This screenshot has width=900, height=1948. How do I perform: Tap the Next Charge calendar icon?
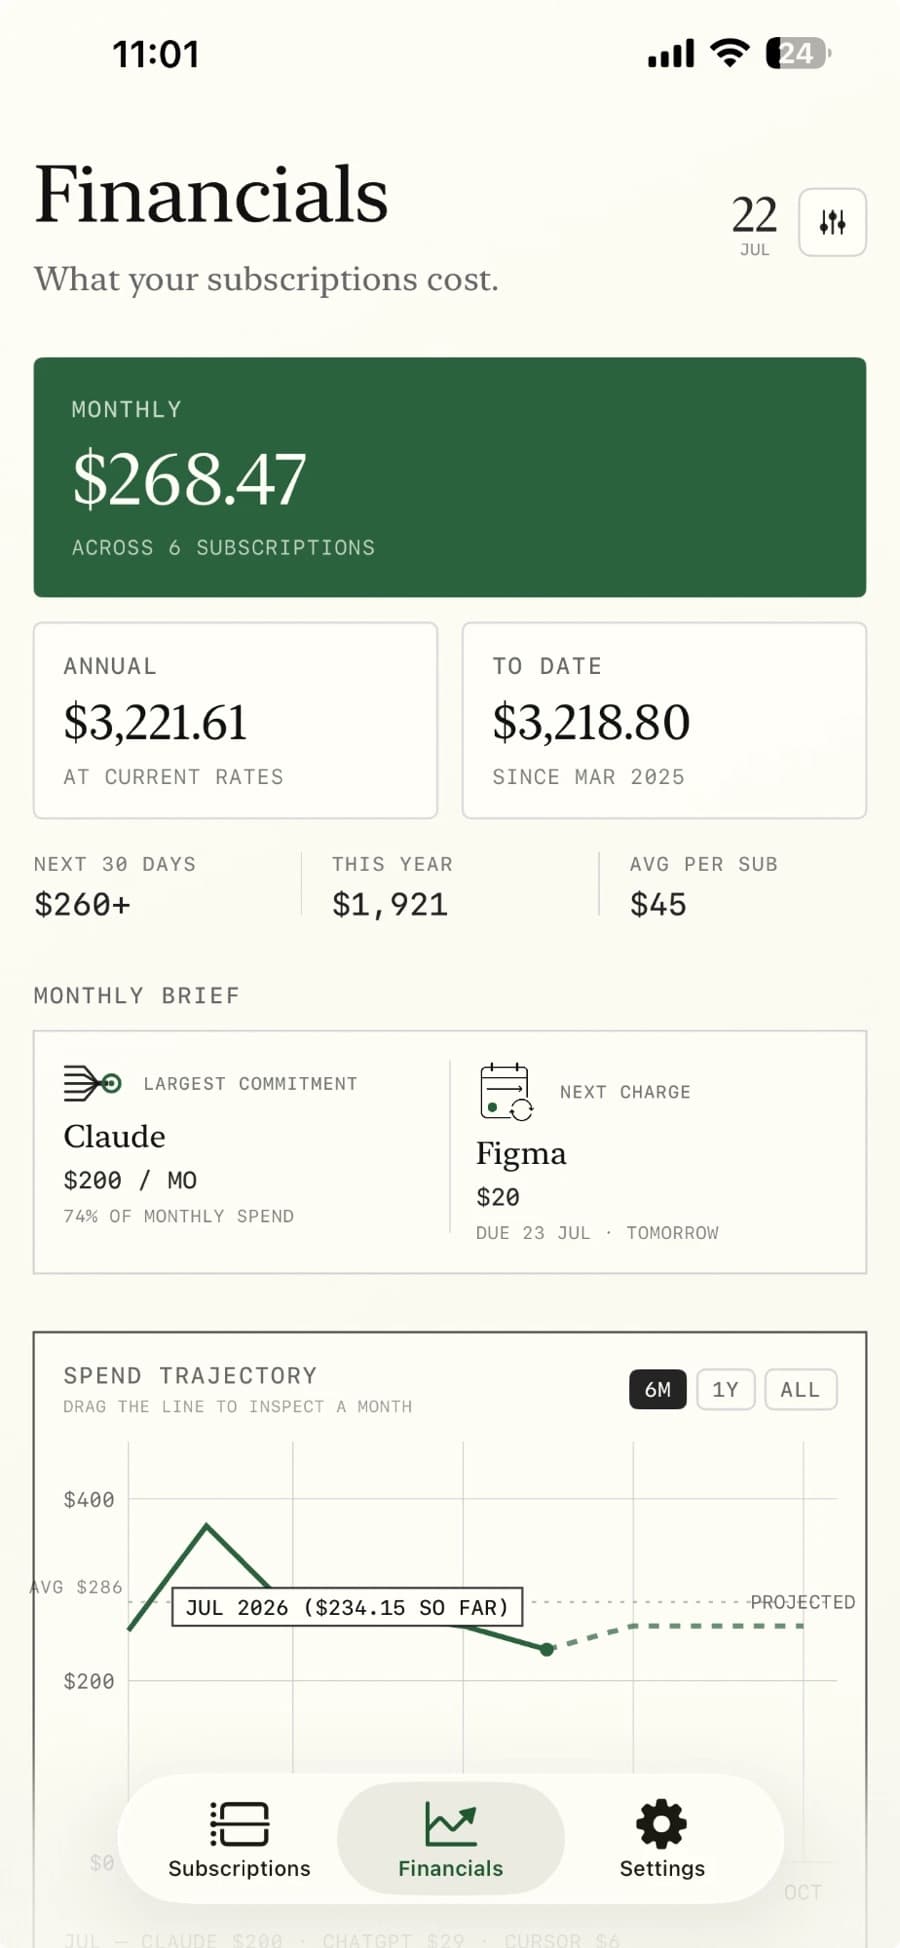click(x=506, y=1091)
